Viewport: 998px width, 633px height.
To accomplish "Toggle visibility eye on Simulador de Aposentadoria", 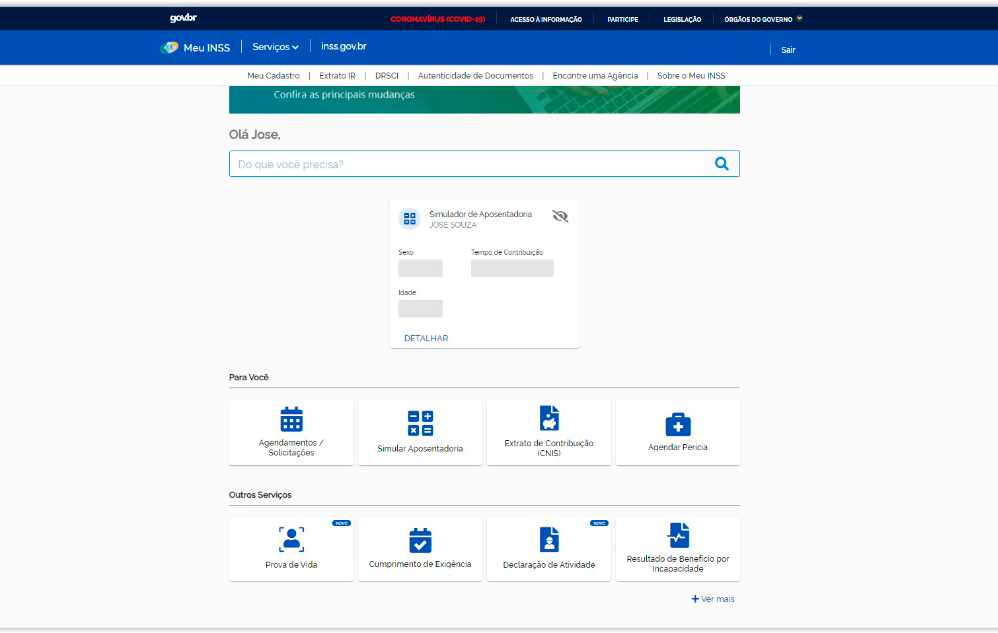I will click(560, 216).
